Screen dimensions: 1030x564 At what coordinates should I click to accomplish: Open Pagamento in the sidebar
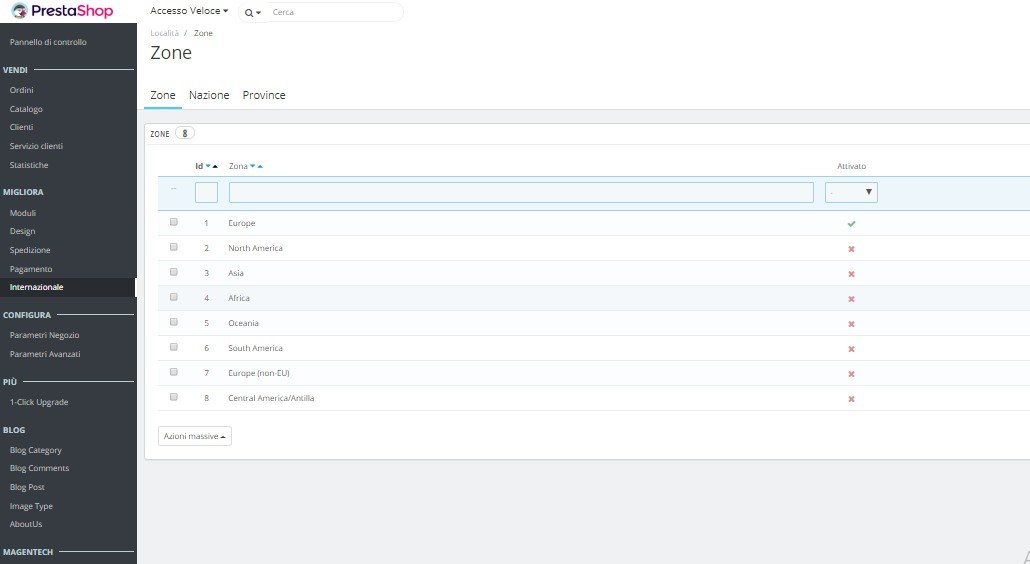pos(31,269)
